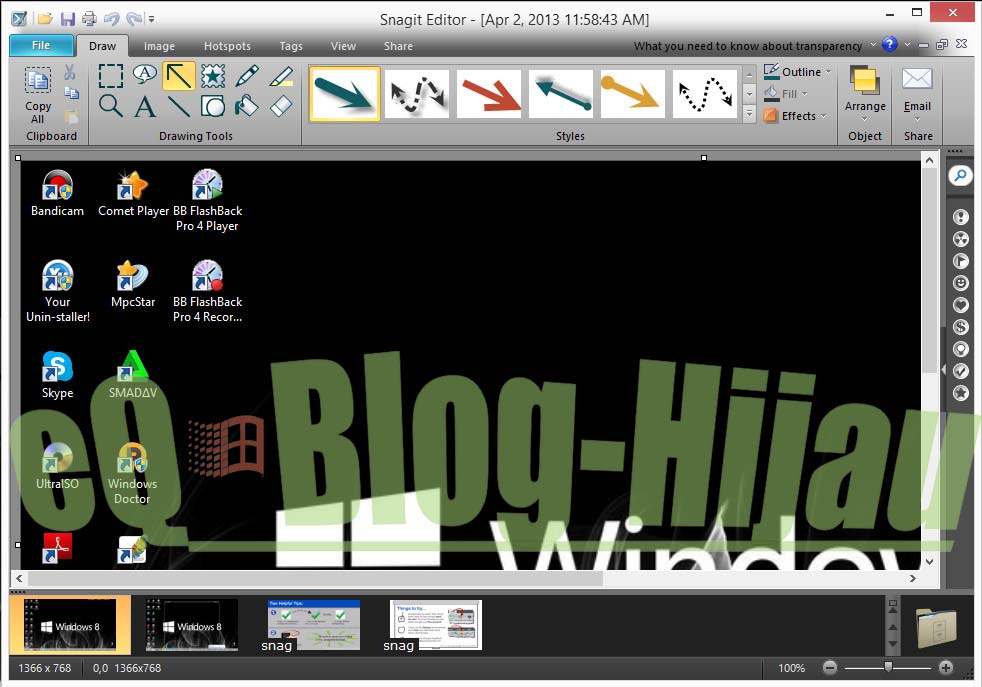Click the Save icon in quick access toolbar
This screenshot has width=982, height=687.
click(68, 19)
